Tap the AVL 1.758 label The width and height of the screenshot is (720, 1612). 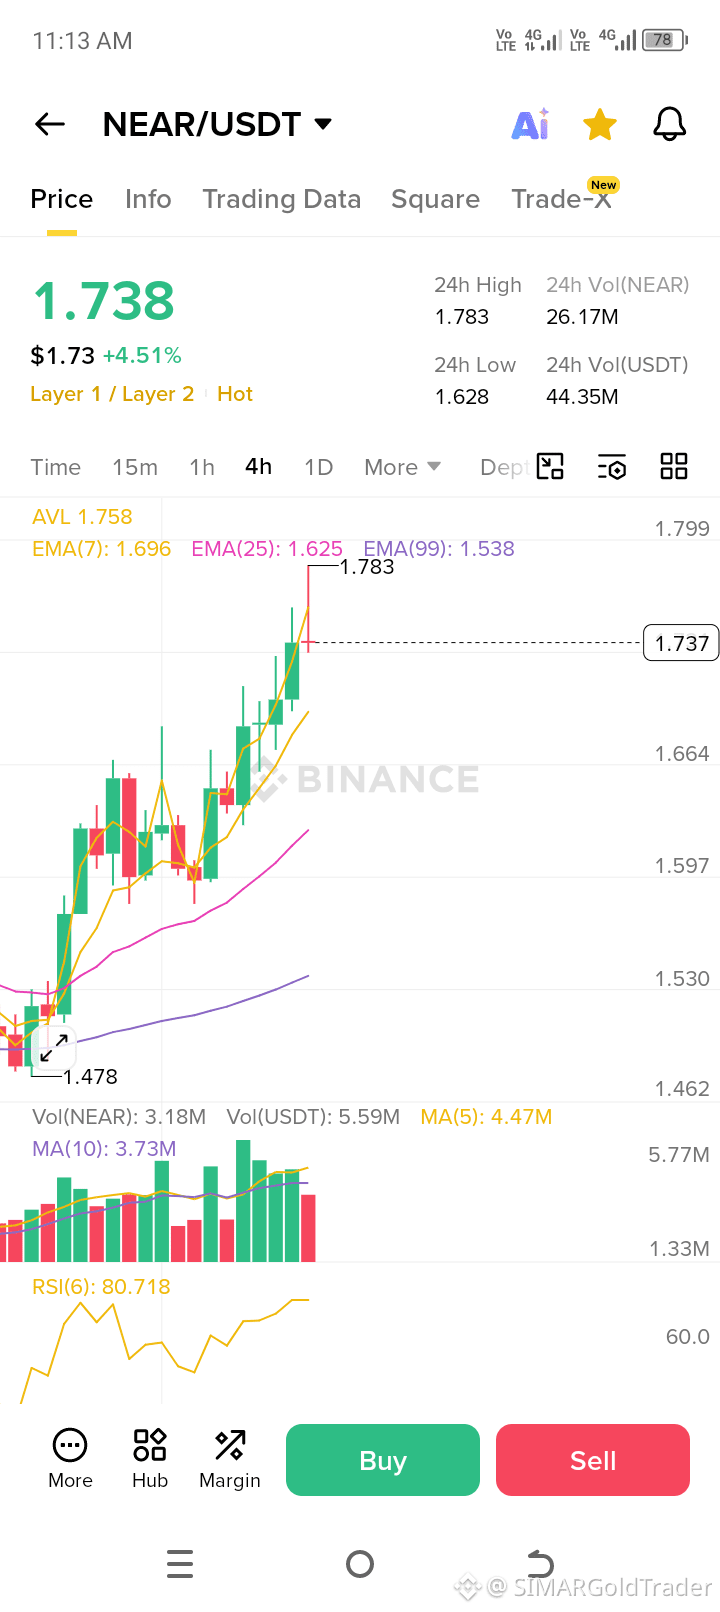[x=82, y=517]
